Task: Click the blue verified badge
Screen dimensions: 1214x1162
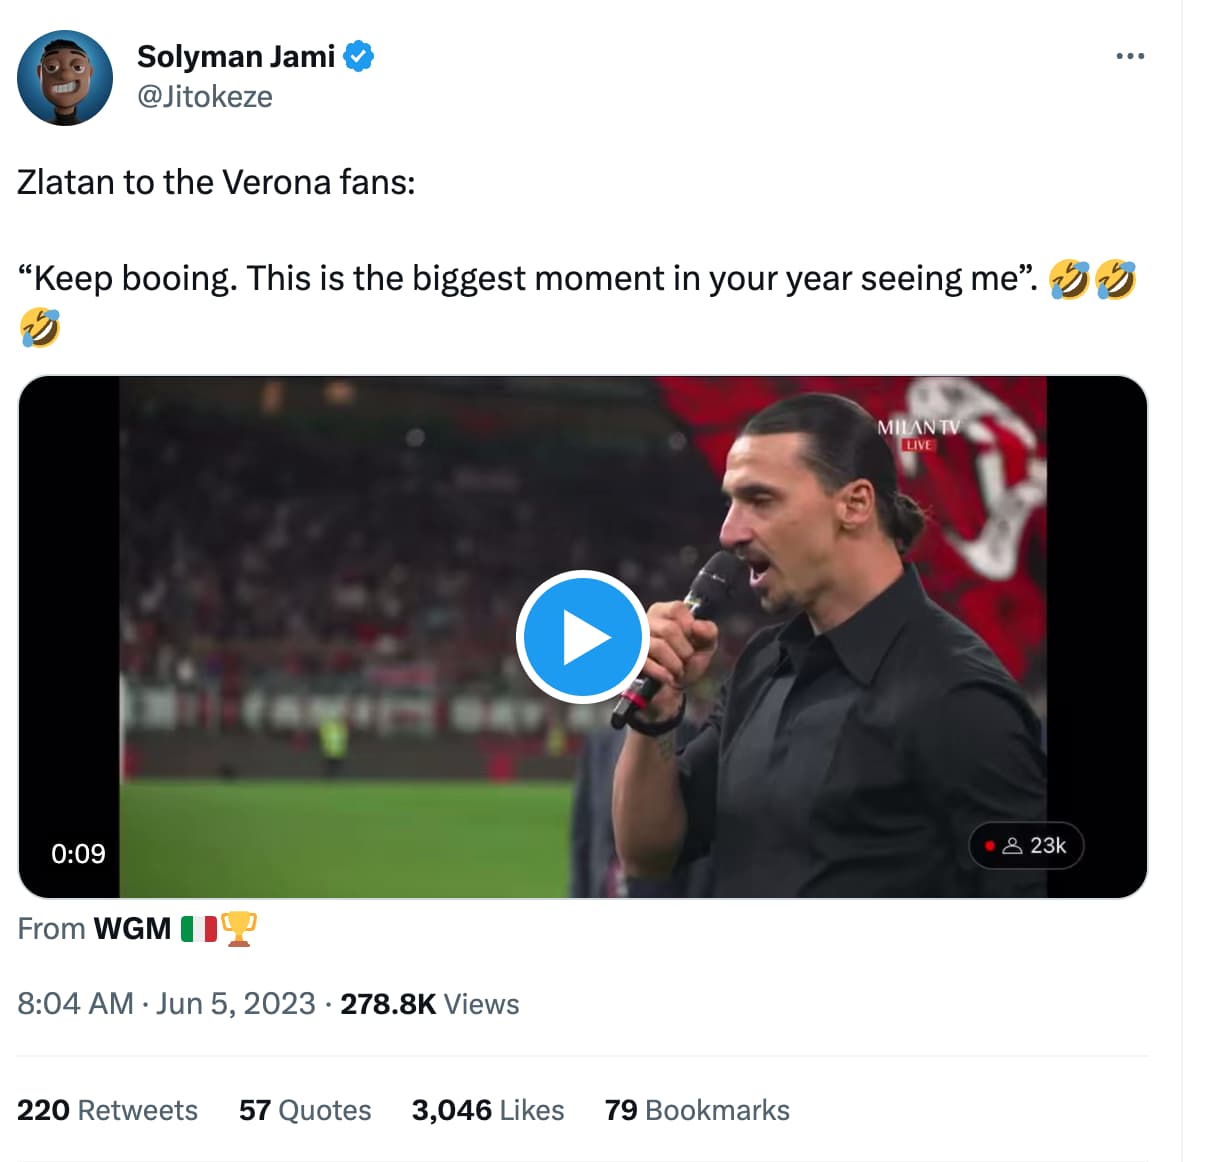Action: (359, 57)
